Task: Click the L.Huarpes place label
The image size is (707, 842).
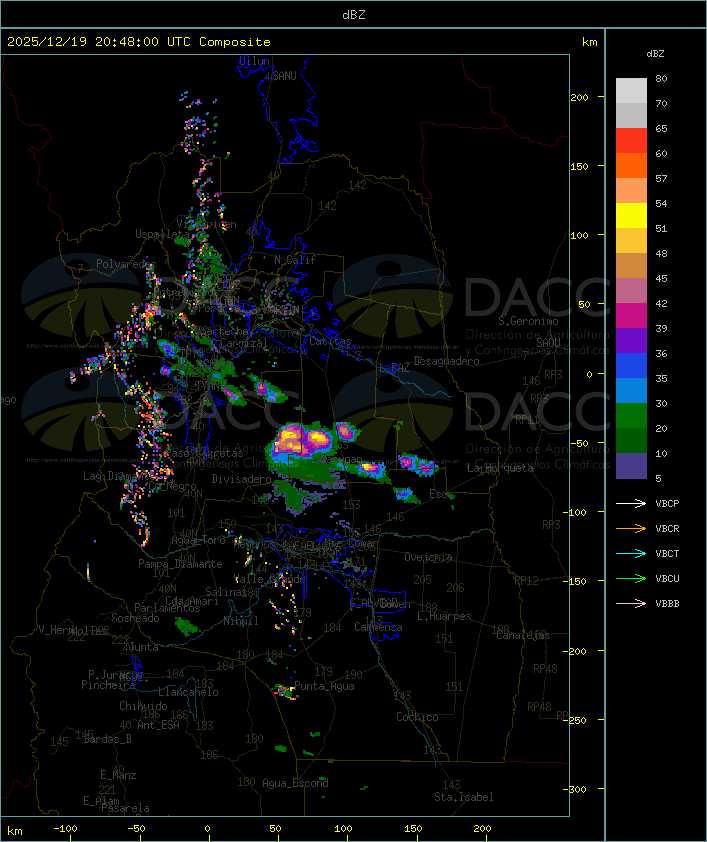Action: pos(444,616)
